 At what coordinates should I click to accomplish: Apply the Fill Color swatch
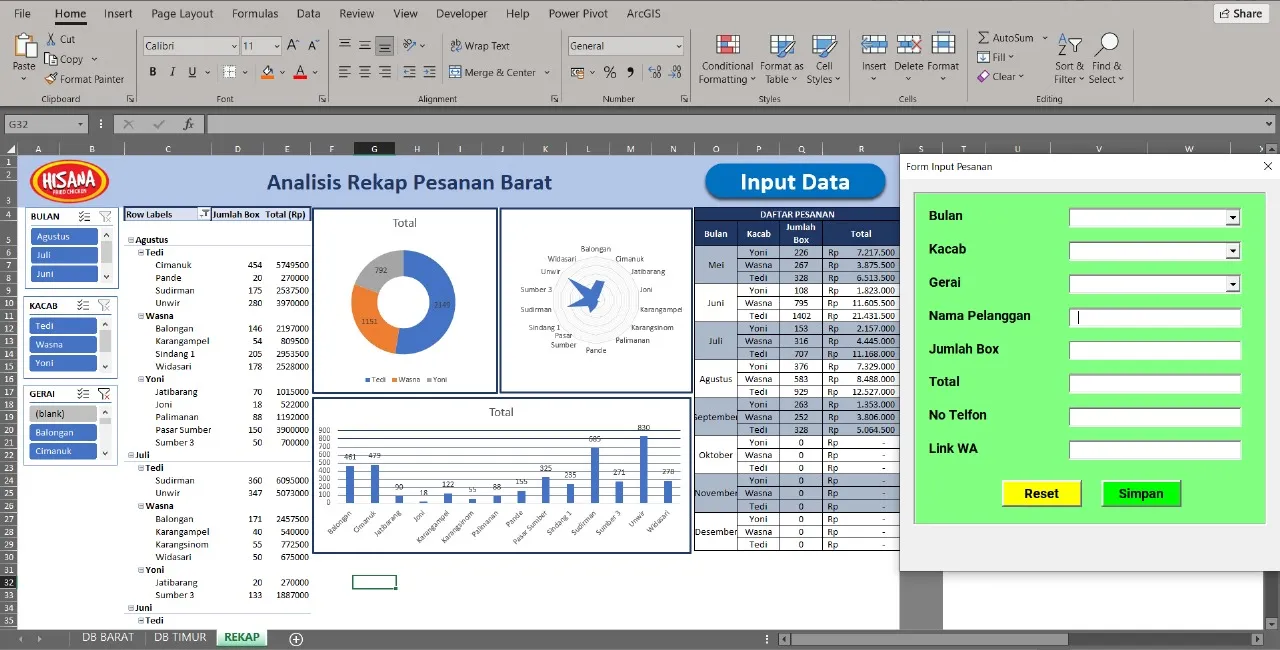point(267,72)
